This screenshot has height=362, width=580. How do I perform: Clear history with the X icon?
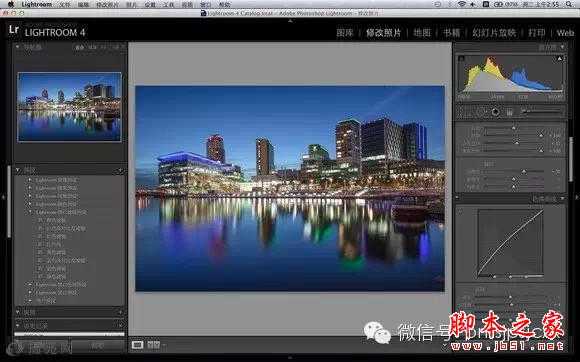coord(120,325)
